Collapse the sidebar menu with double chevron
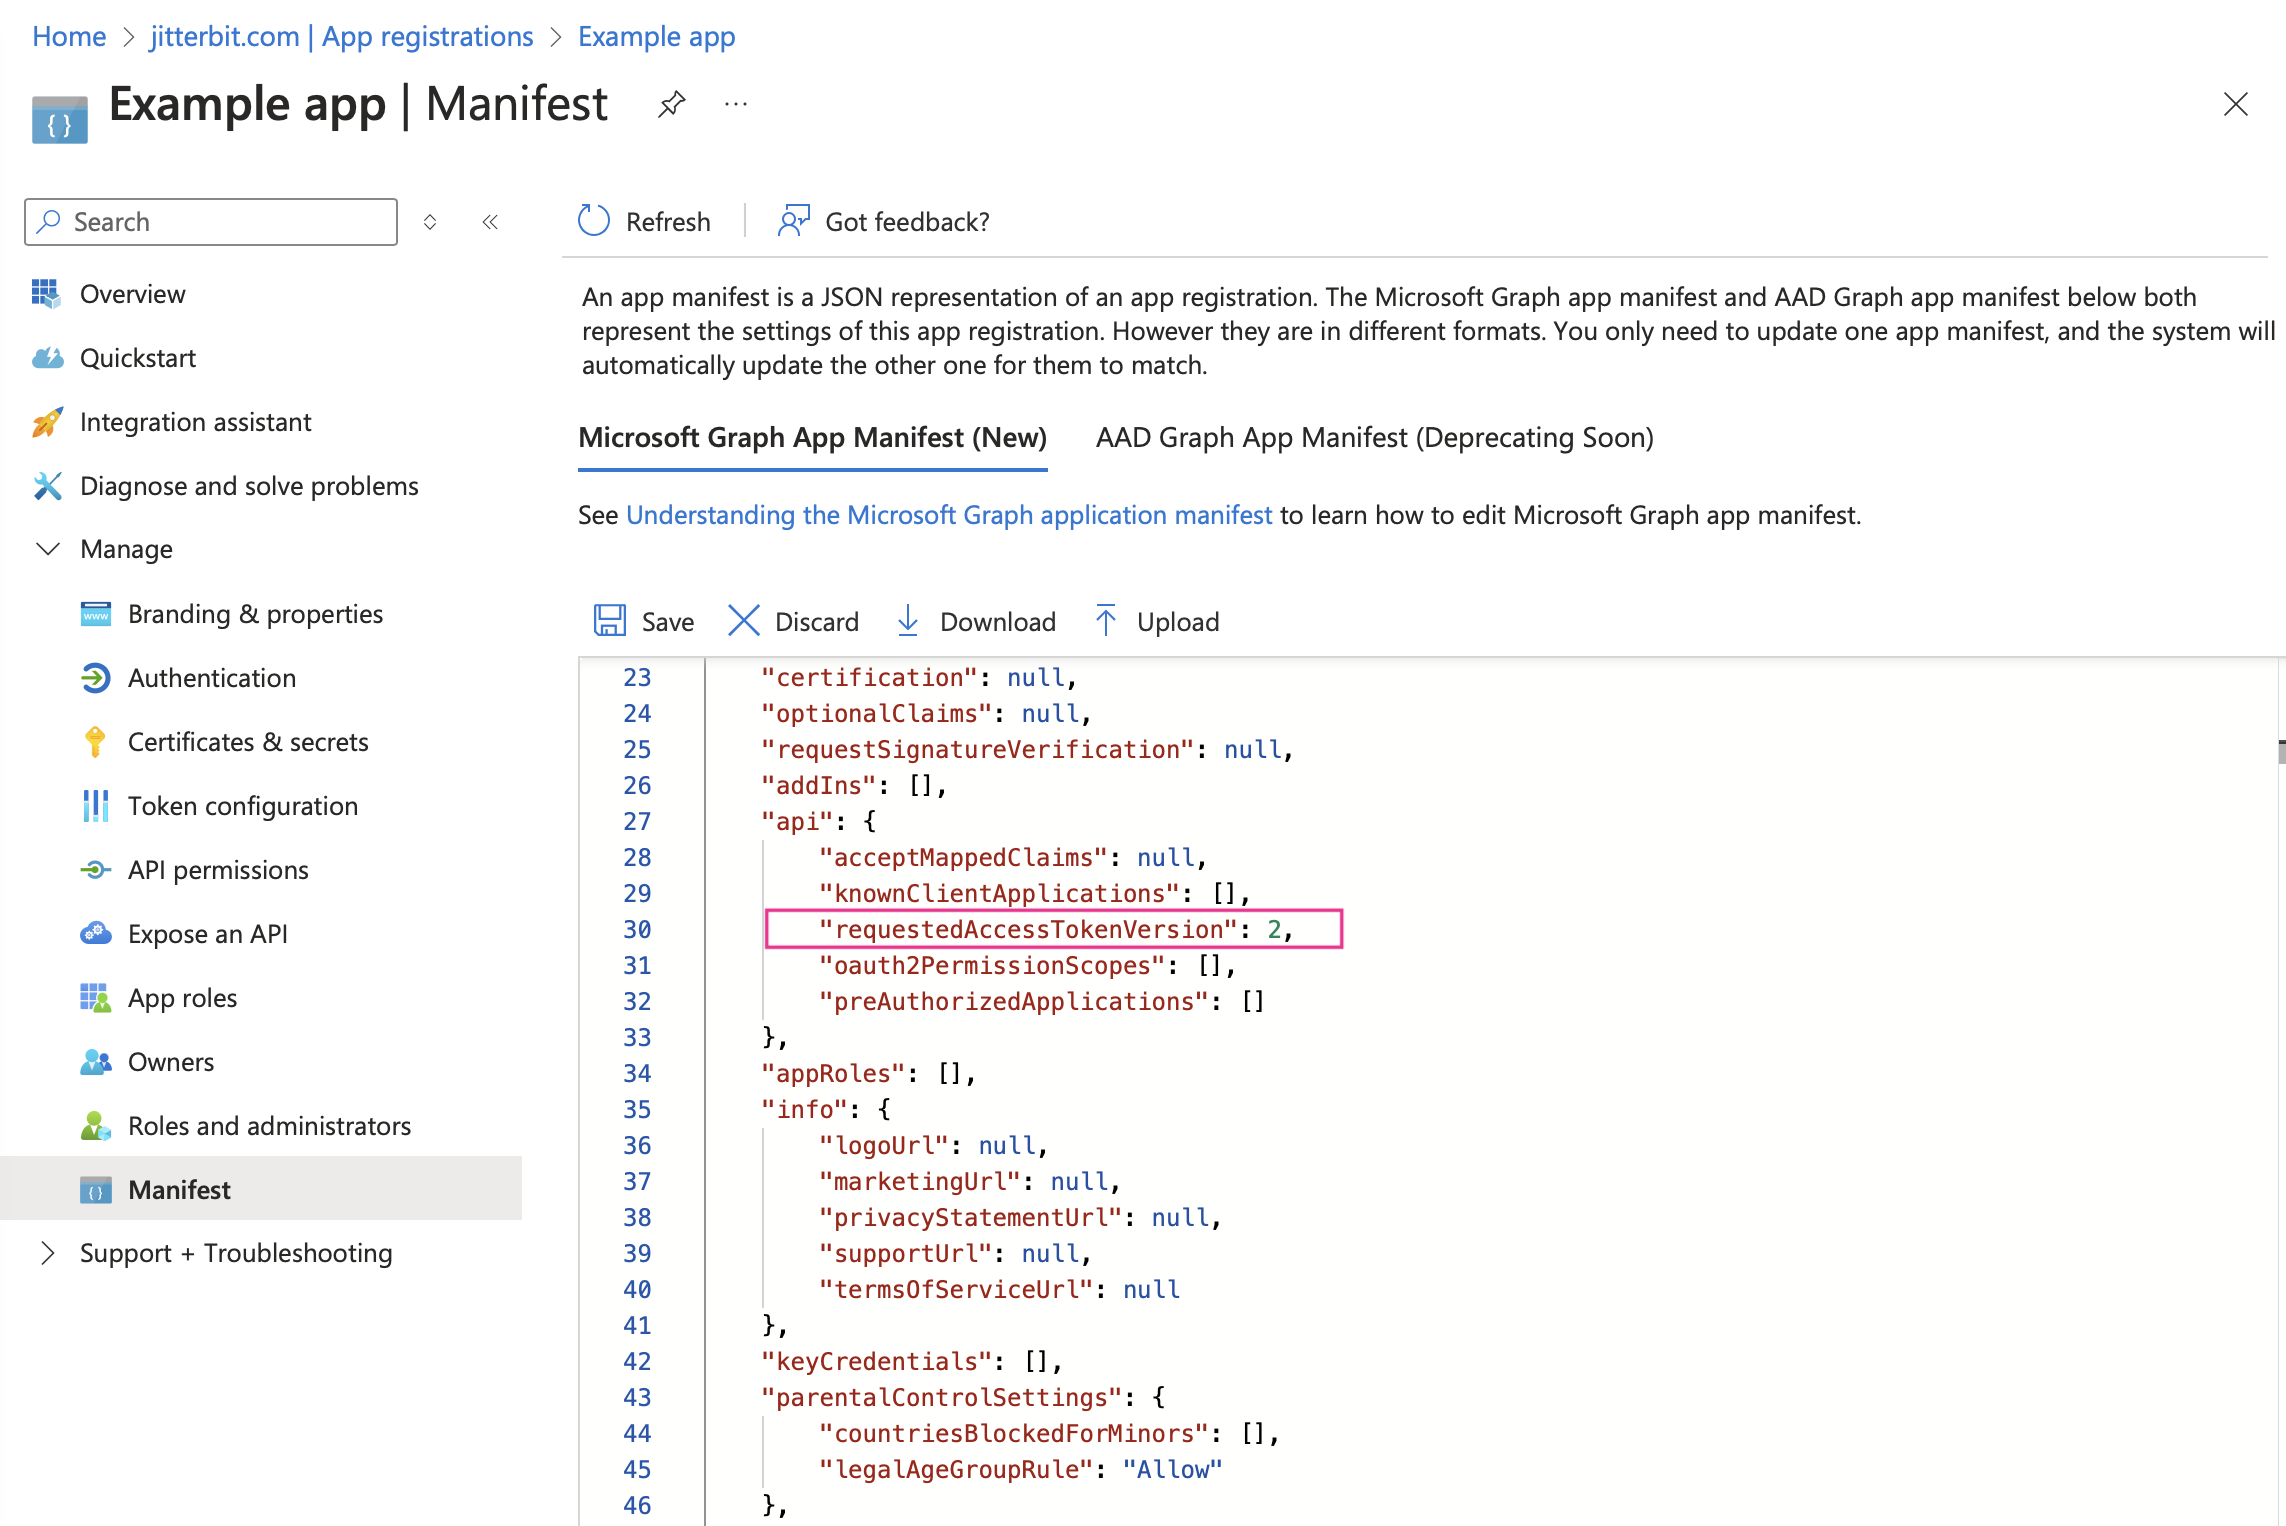2286x1526 pixels. coord(490,222)
